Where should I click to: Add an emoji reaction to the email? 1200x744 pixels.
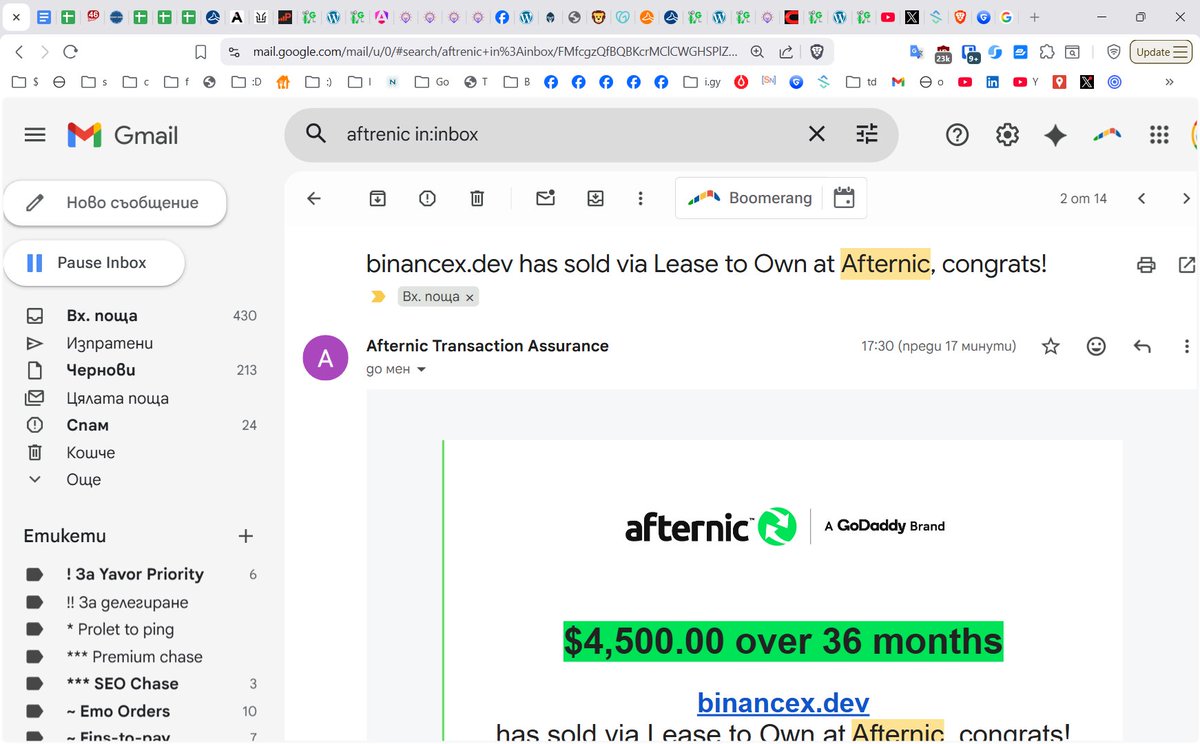1096,345
